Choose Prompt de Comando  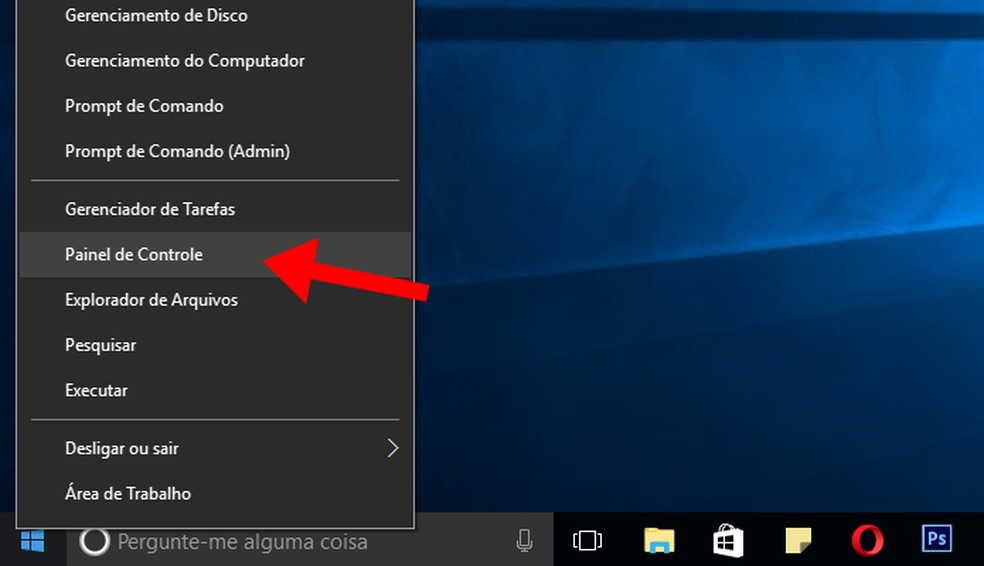(x=215, y=106)
